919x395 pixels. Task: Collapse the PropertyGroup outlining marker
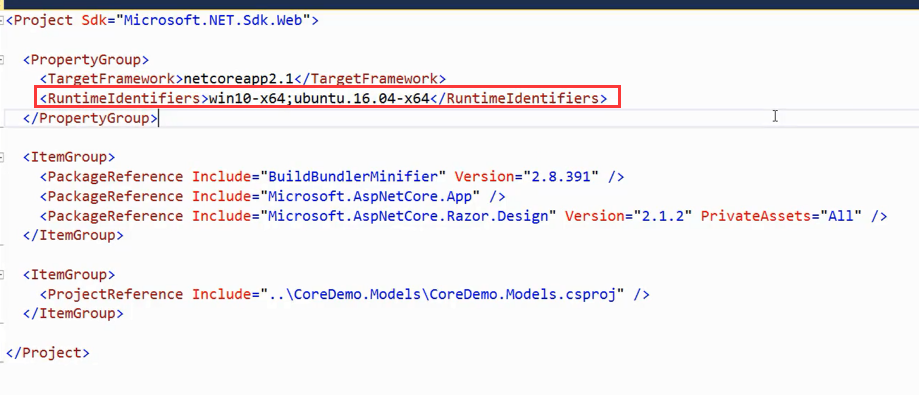2,60
